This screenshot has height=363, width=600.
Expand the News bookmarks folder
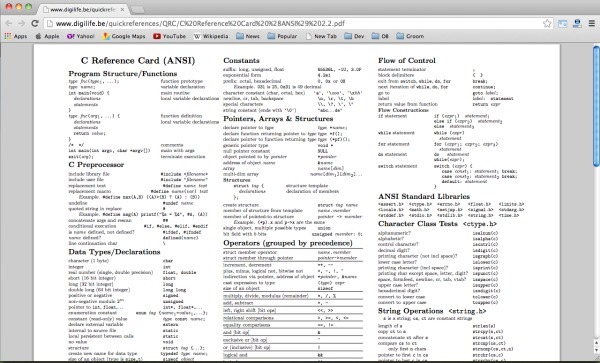pyautogui.click(x=248, y=36)
